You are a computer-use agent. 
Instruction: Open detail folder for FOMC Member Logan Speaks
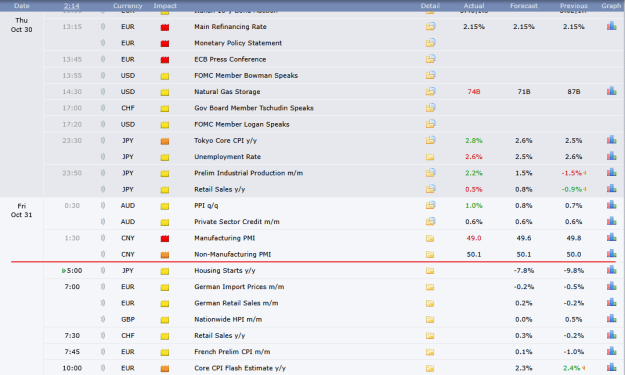[x=430, y=124]
